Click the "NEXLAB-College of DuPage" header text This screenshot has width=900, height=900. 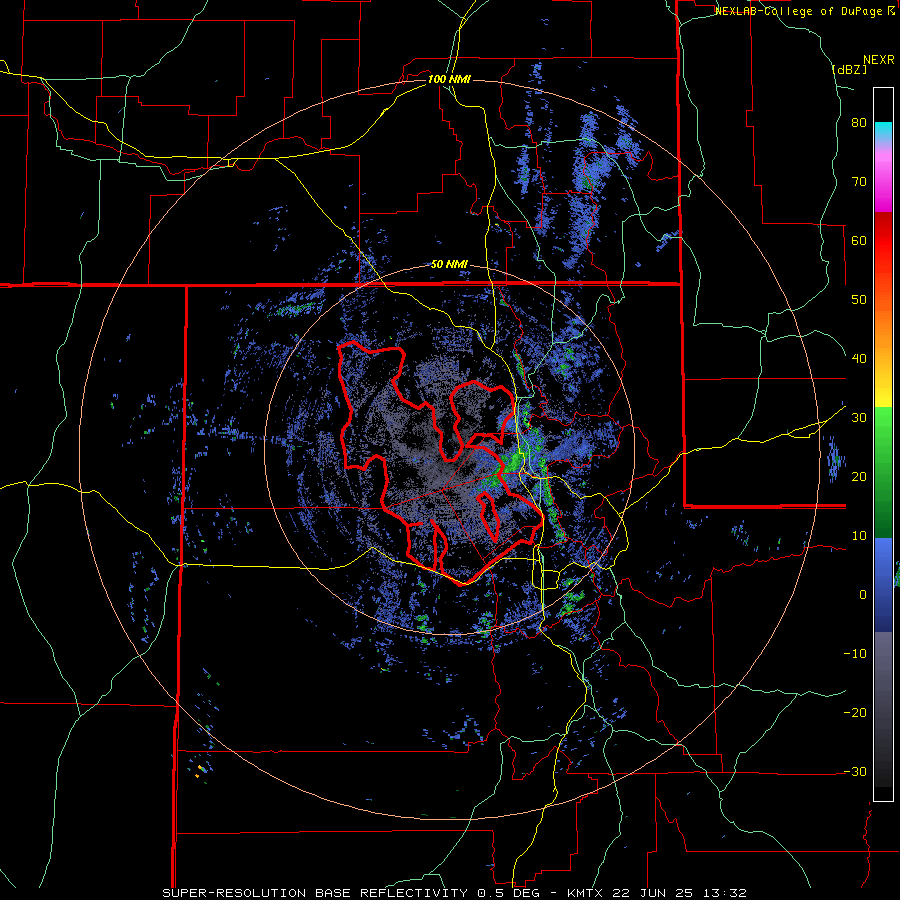click(x=799, y=11)
